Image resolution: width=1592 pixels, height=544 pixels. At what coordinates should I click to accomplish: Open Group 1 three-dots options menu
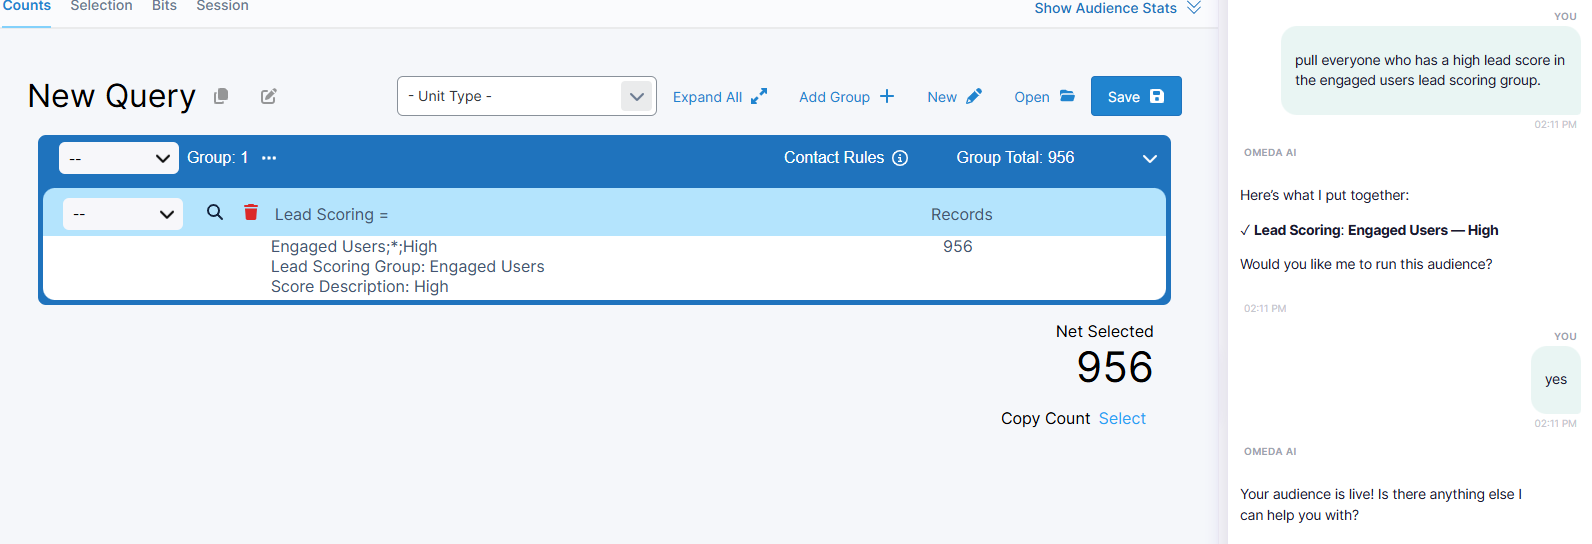coord(269,158)
